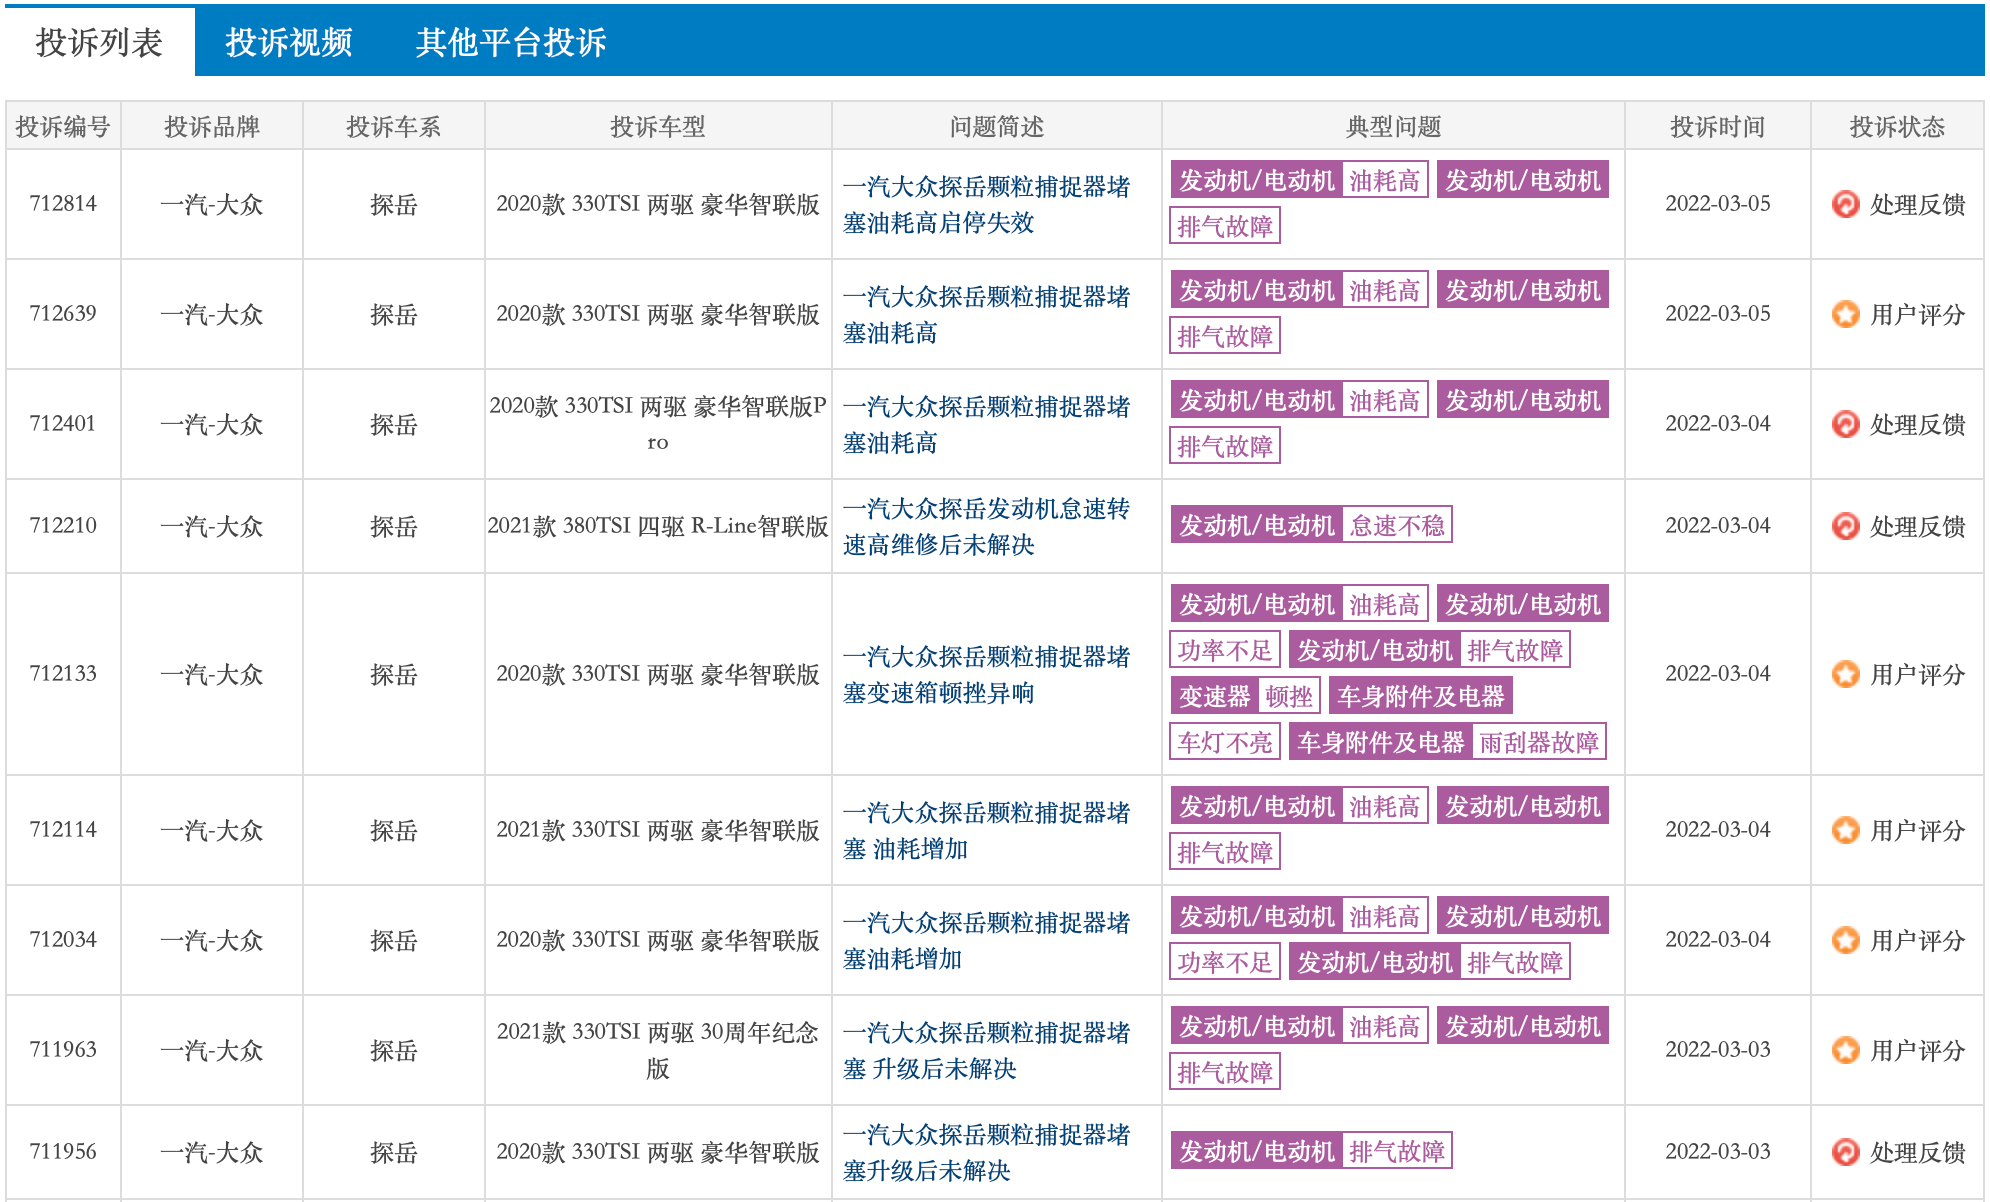Click 探岳 series cell in row 712210
Screen dimensions: 1990x1202
(394, 527)
